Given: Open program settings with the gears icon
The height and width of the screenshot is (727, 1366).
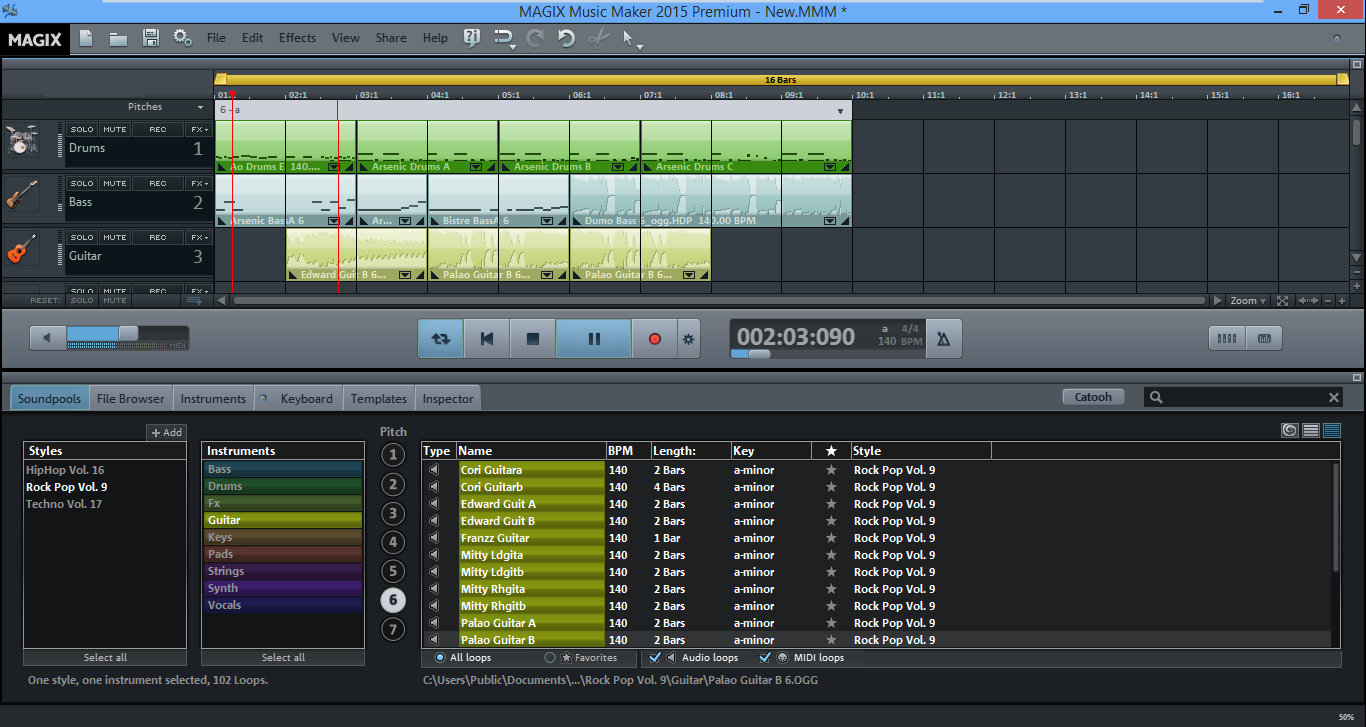Looking at the screenshot, I should (x=182, y=38).
